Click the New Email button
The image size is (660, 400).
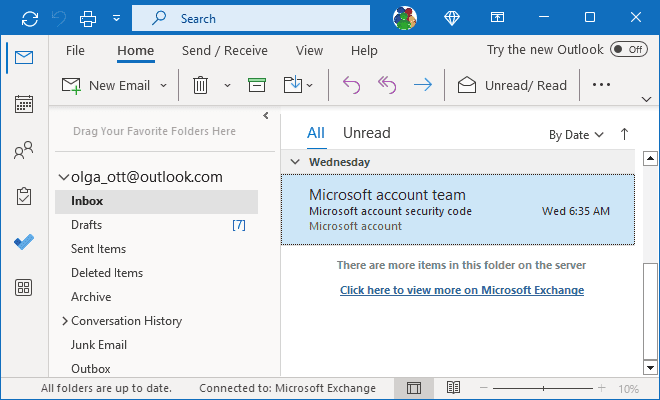[105, 85]
